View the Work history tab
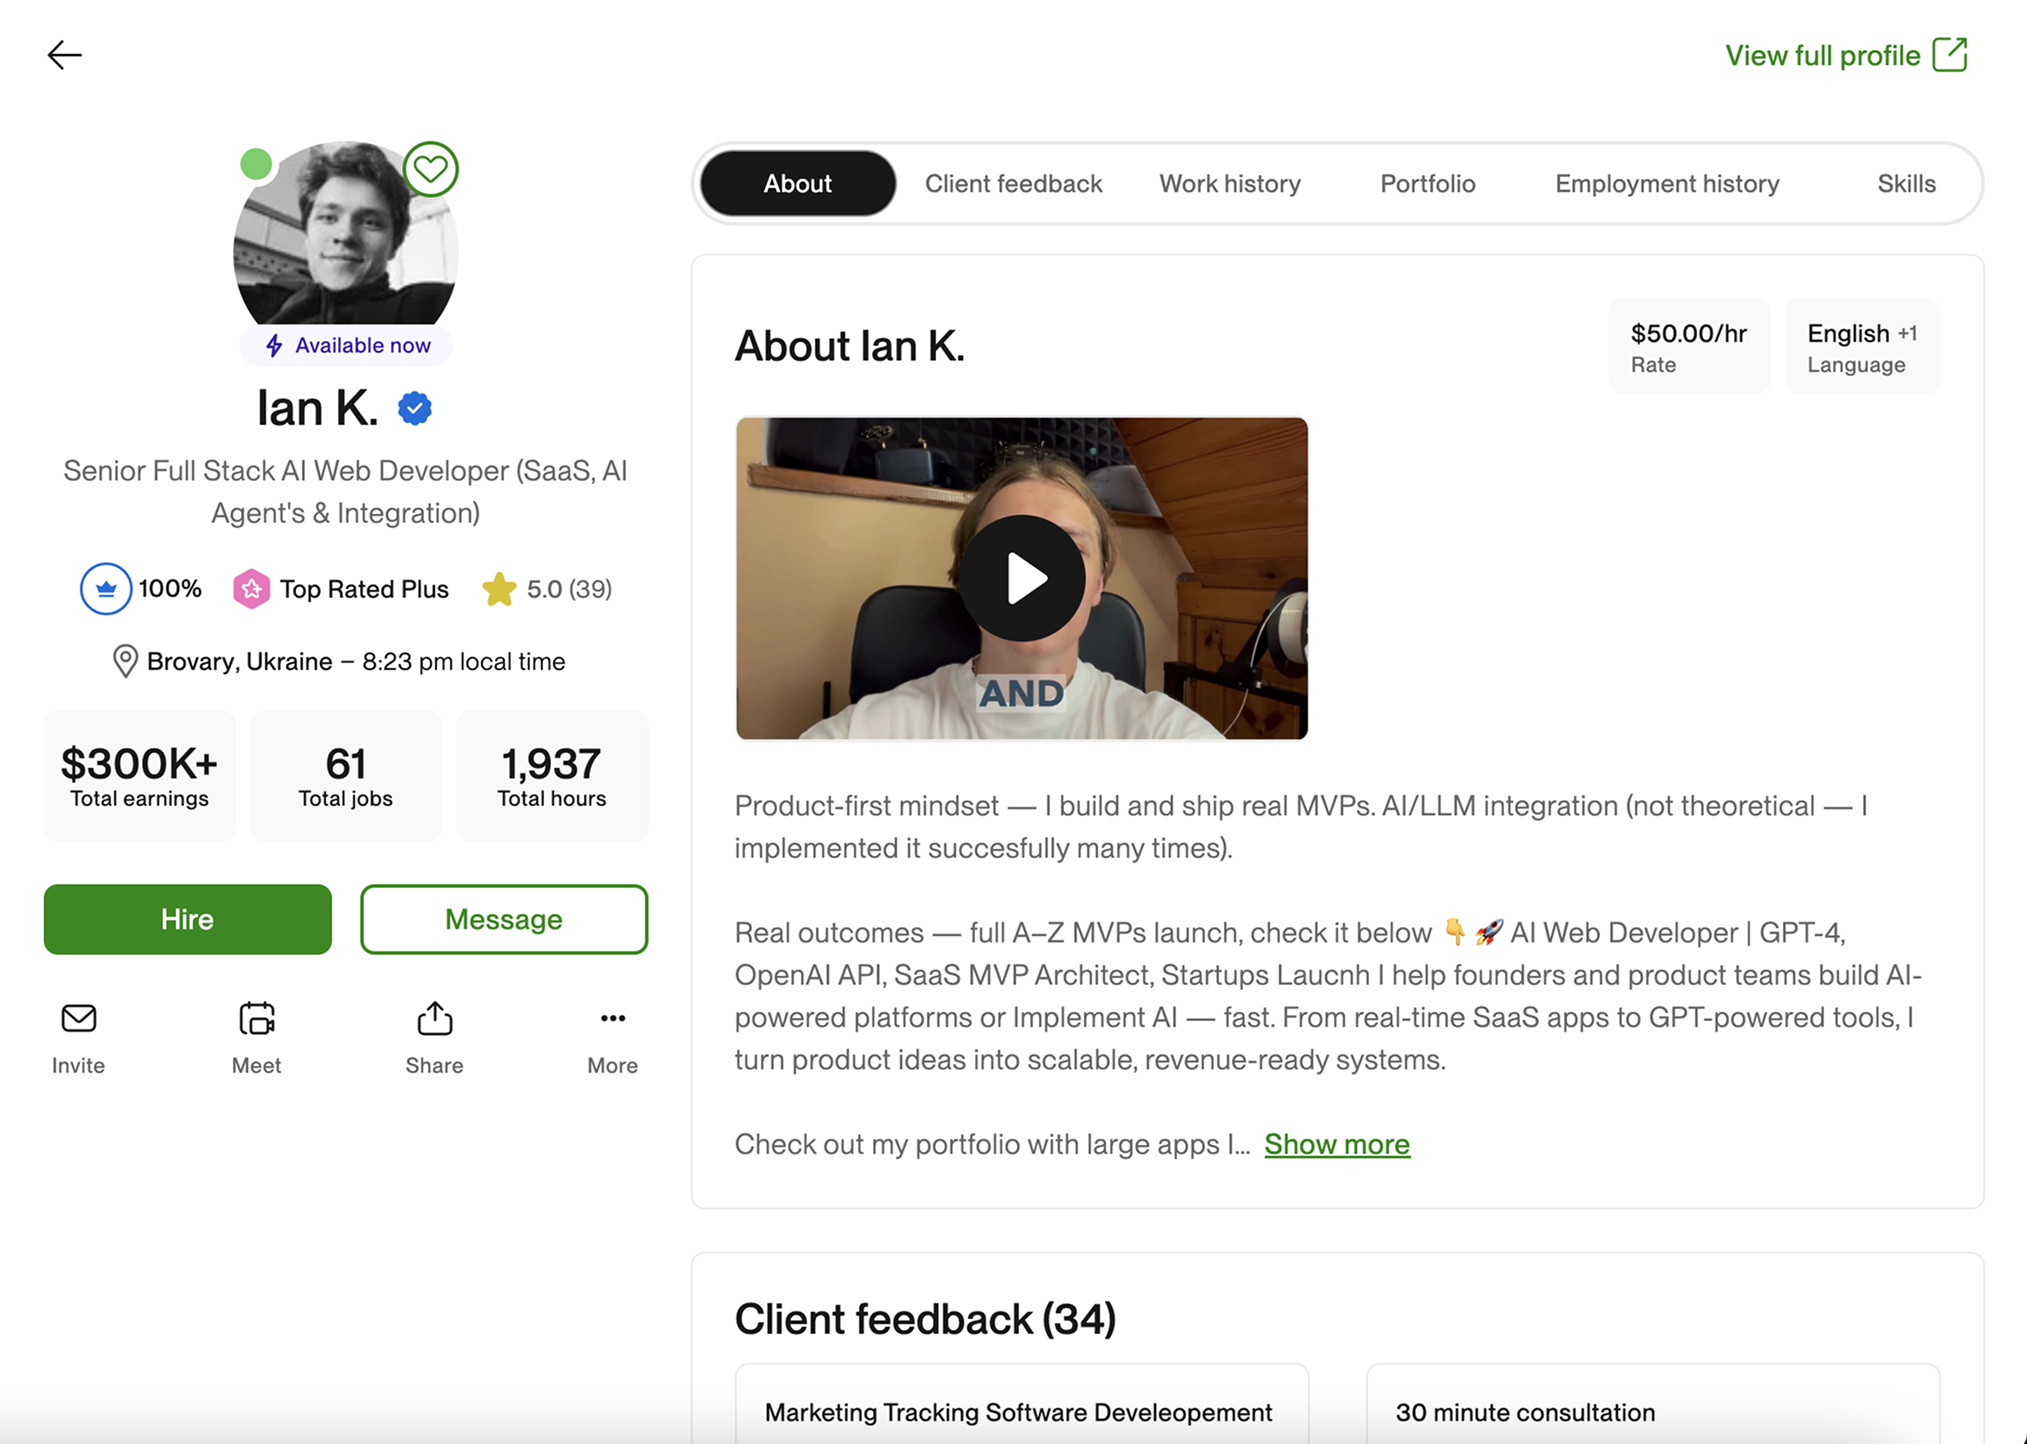 point(1229,183)
